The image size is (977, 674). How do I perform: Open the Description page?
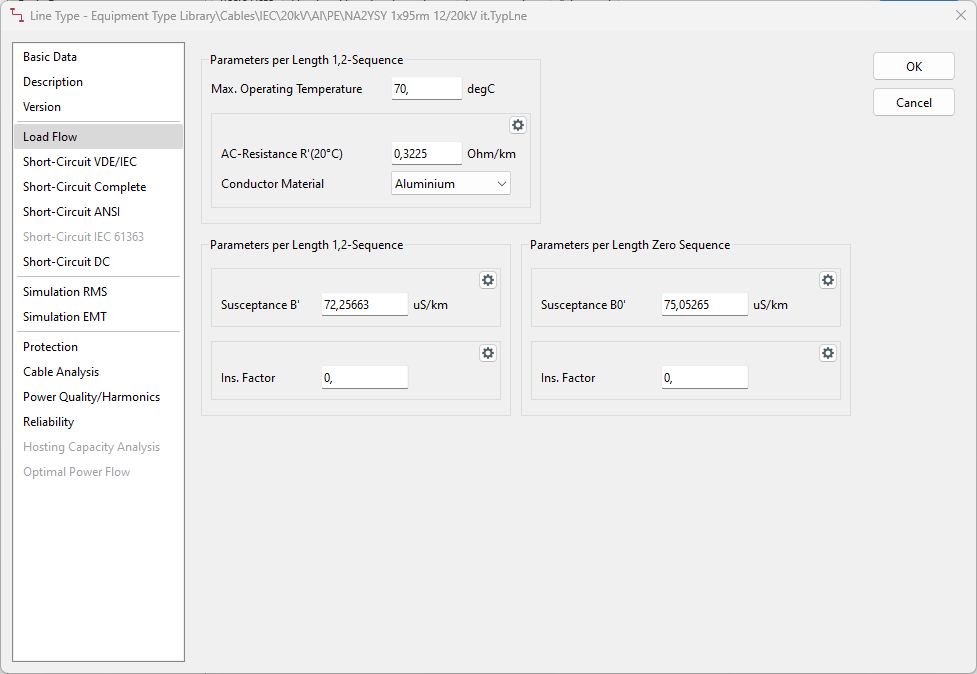click(x=53, y=82)
